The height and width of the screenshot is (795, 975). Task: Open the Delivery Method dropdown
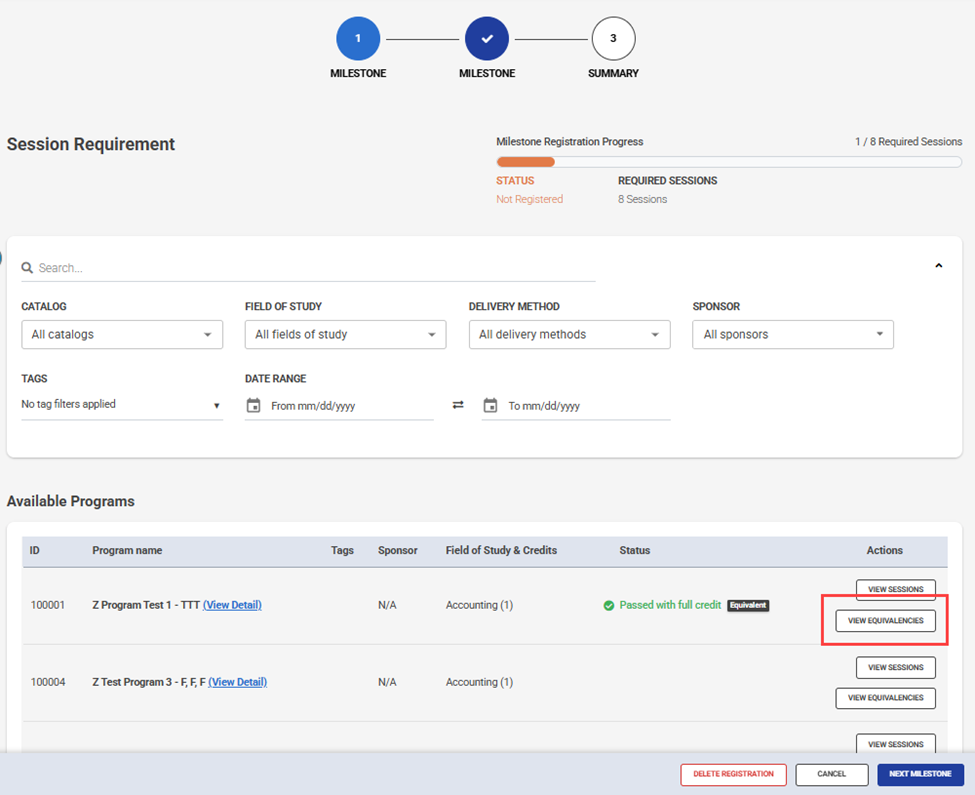point(569,334)
